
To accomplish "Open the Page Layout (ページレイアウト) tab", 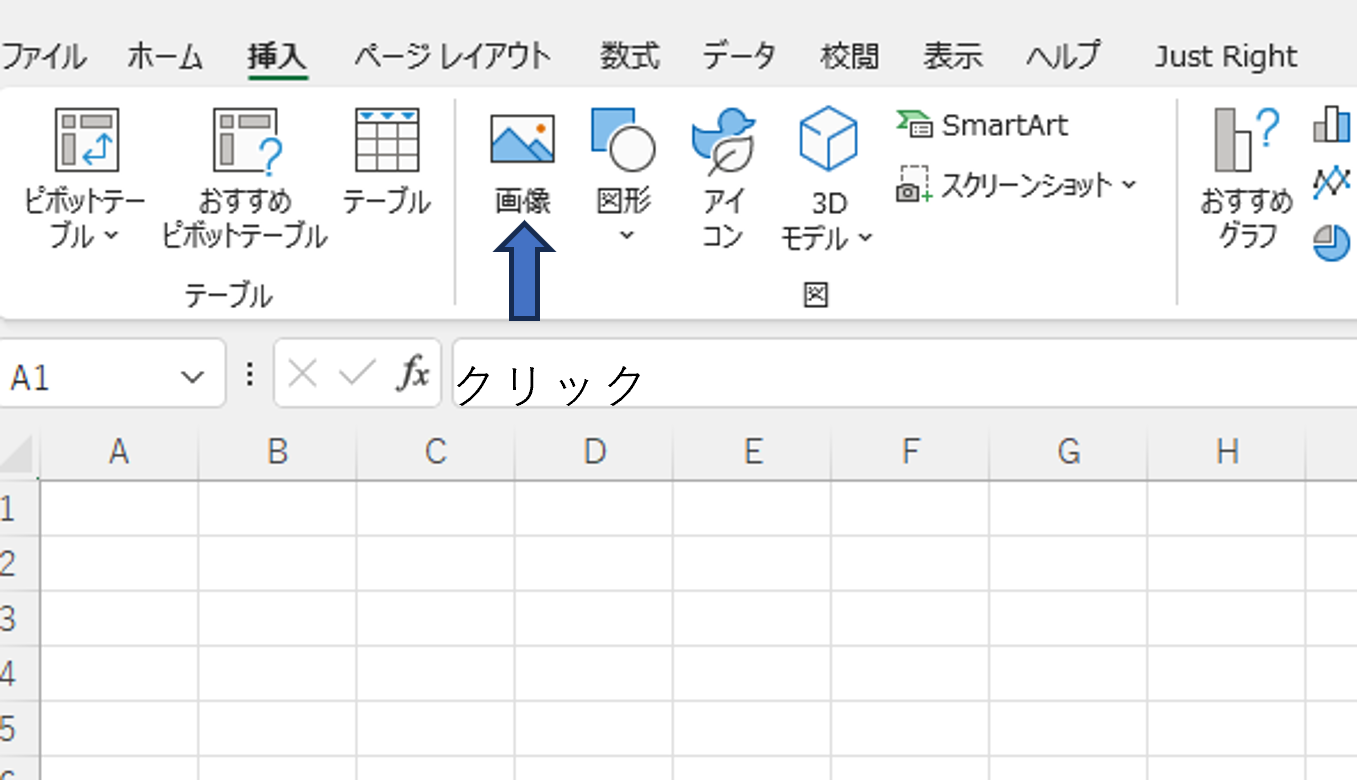I will pos(452,55).
